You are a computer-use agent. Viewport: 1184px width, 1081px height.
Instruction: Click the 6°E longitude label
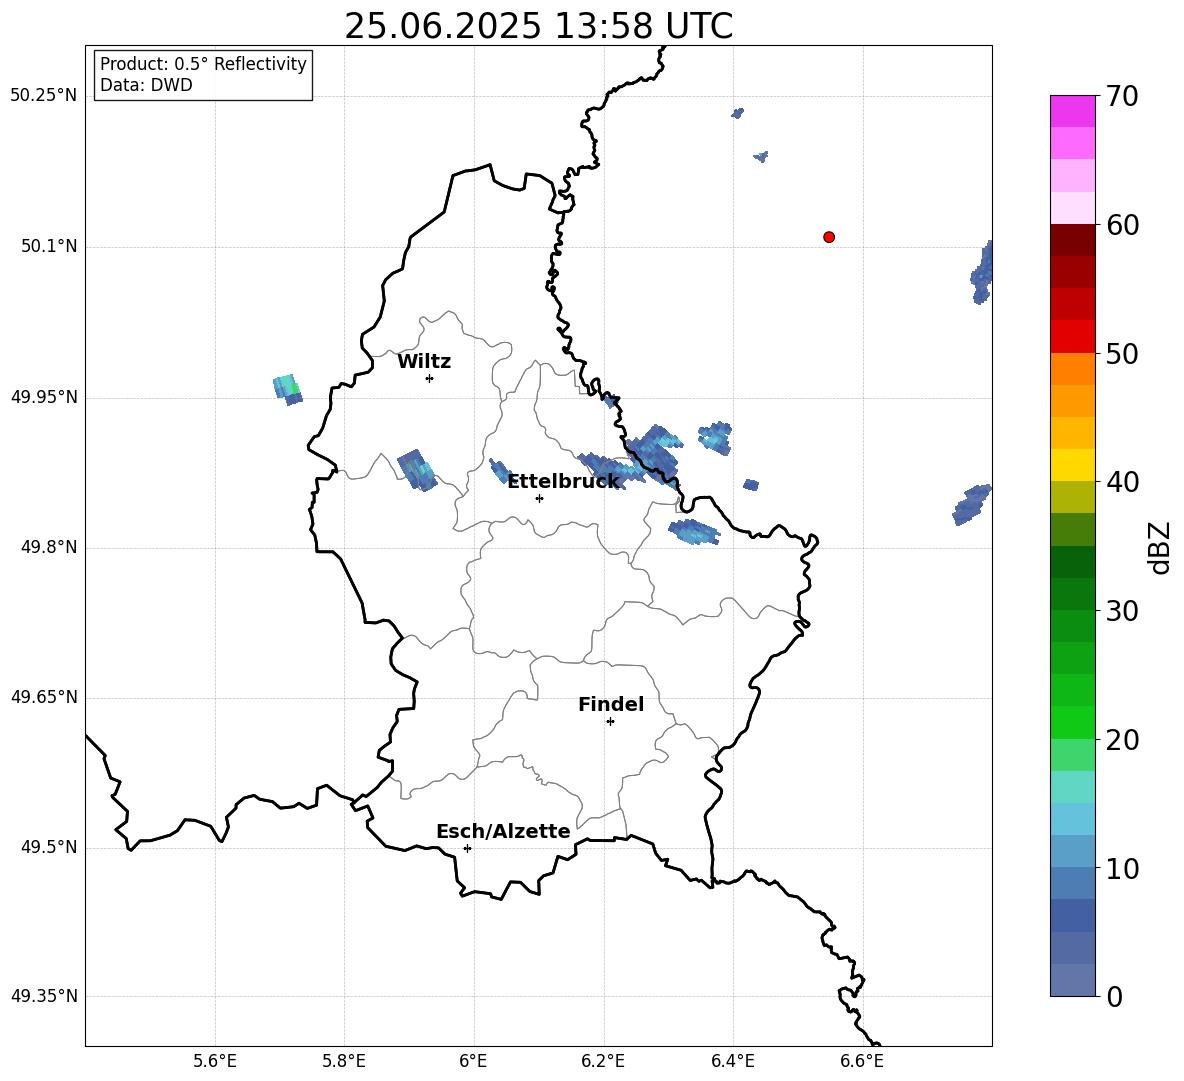[473, 1061]
